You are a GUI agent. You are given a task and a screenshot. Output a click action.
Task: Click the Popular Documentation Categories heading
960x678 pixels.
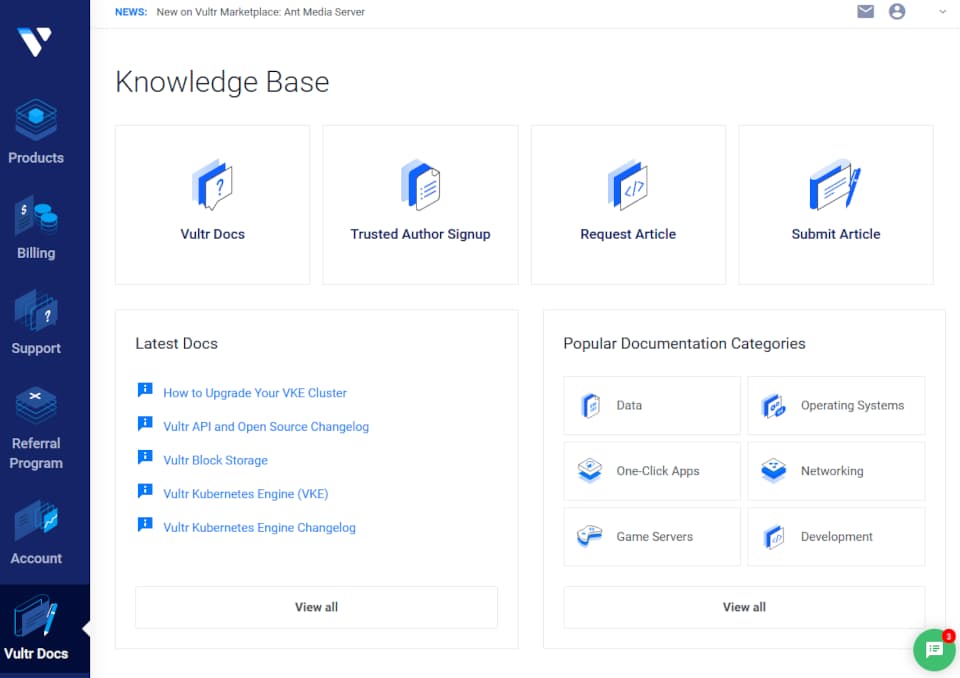pos(684,344)
